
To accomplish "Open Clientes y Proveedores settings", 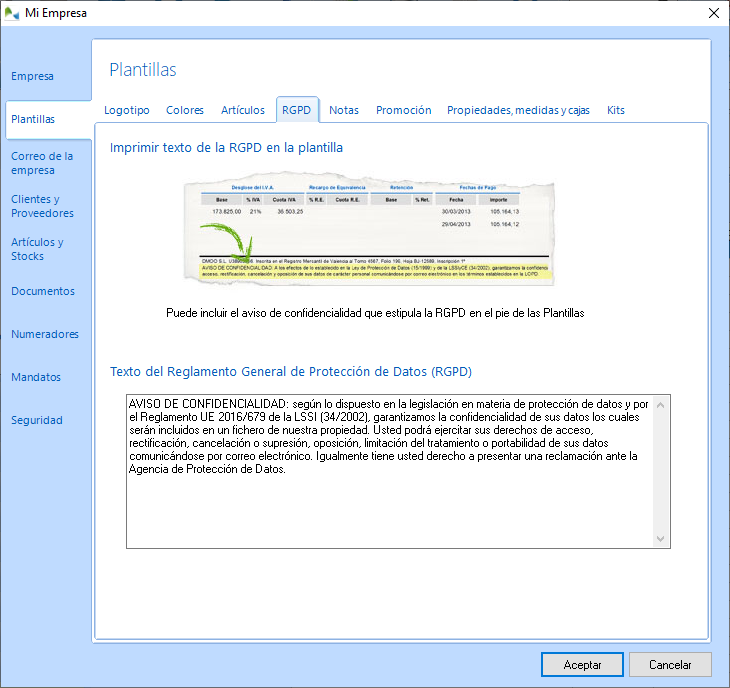I will (x=42, y=206).
